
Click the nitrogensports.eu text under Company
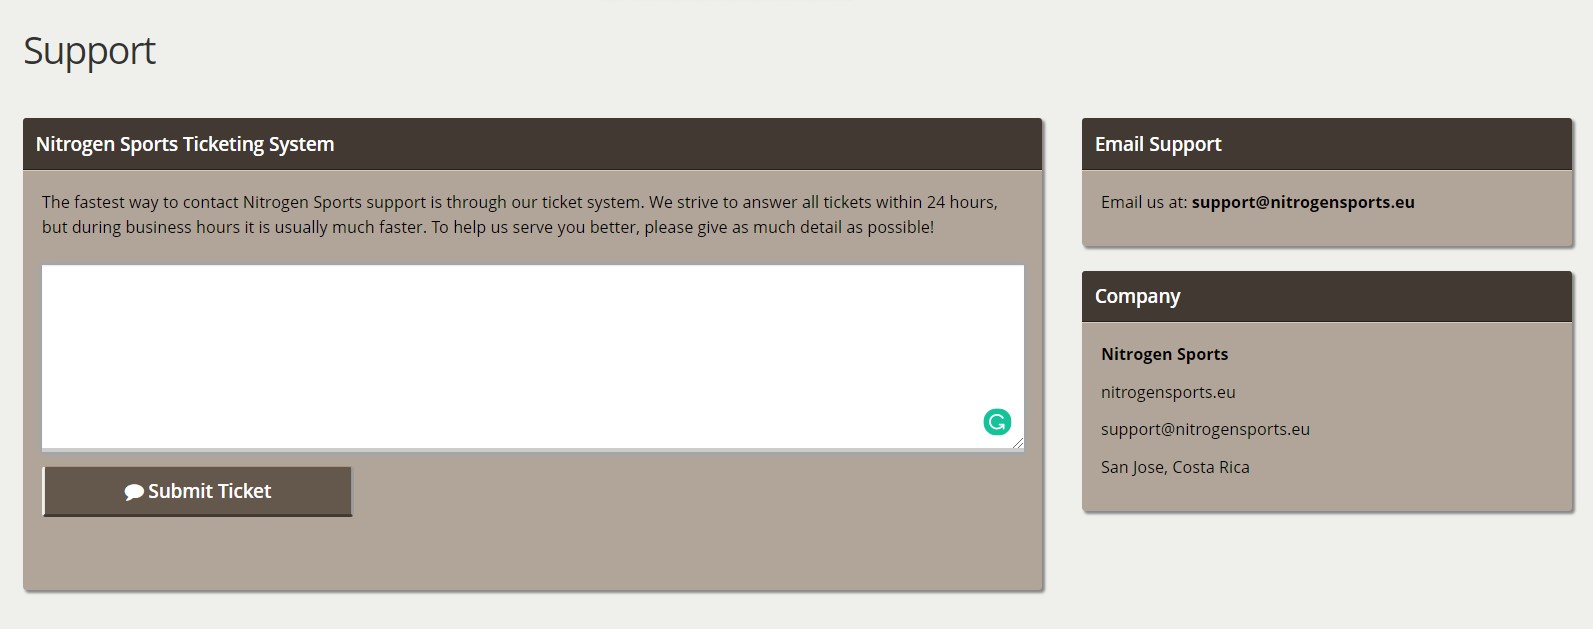(1168, 392)
